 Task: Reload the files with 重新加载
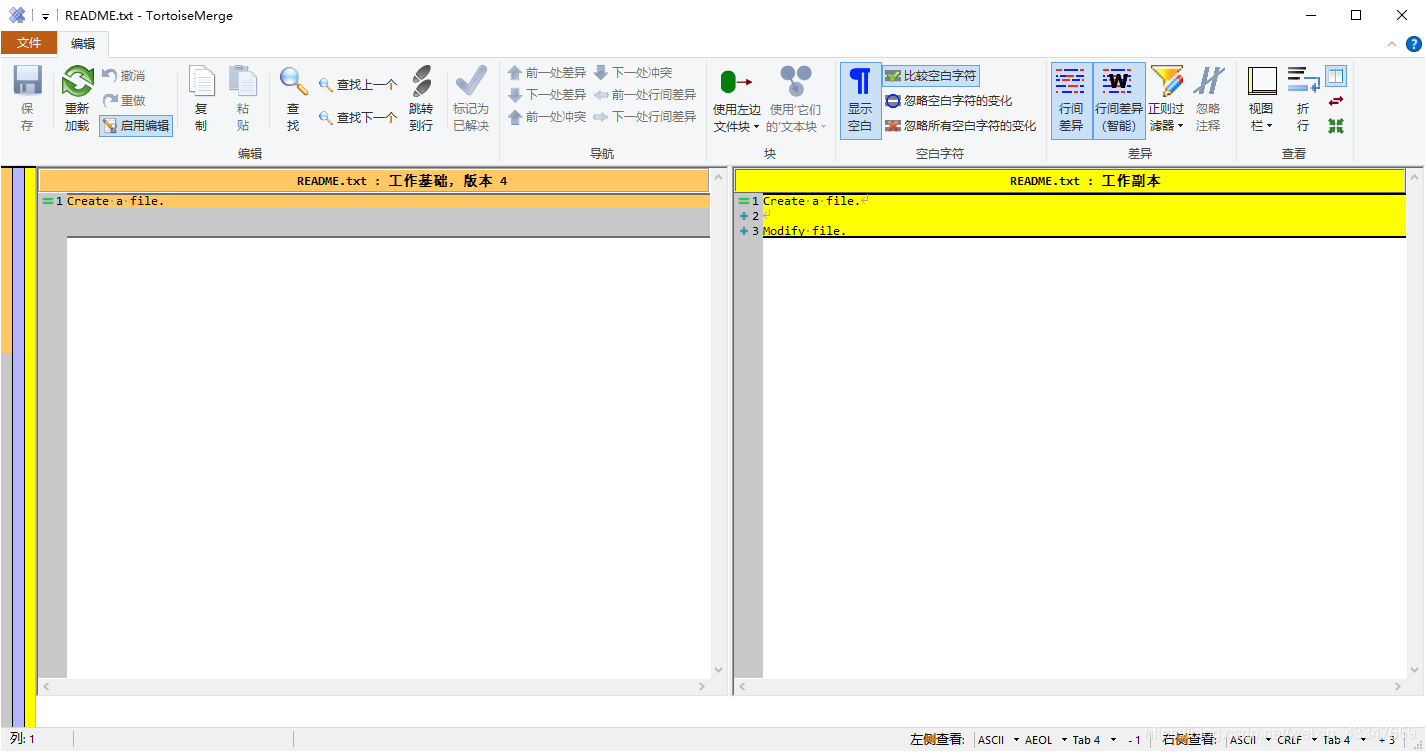pyautogui.click(x=77, y=98)
